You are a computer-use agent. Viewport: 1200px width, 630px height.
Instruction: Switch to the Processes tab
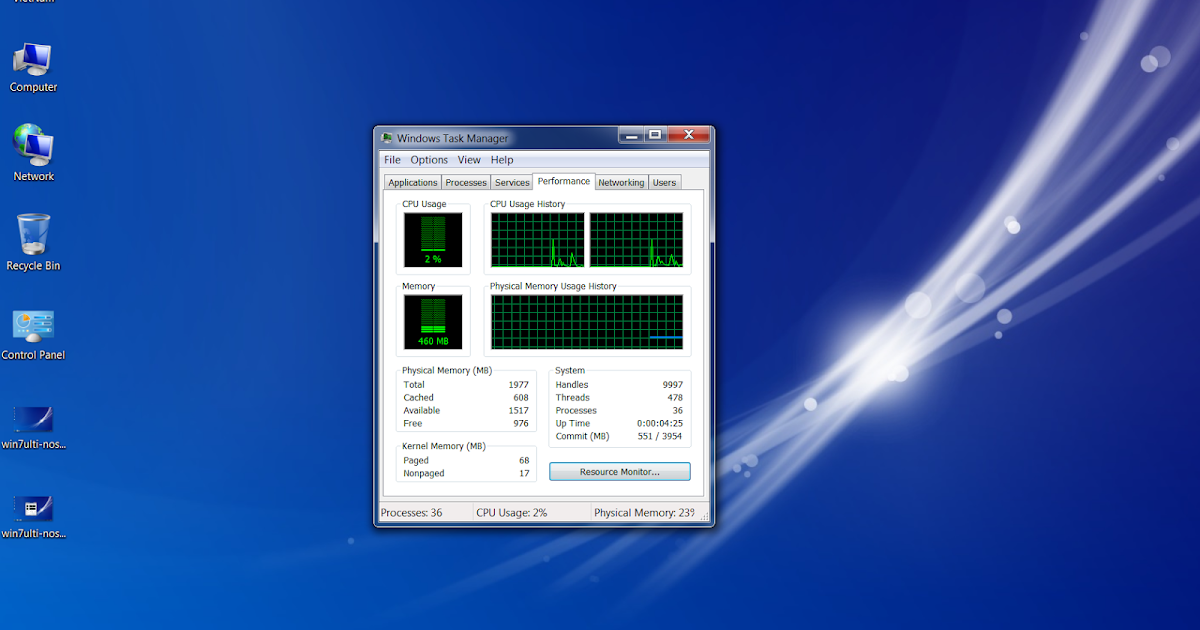click(466, 183)
